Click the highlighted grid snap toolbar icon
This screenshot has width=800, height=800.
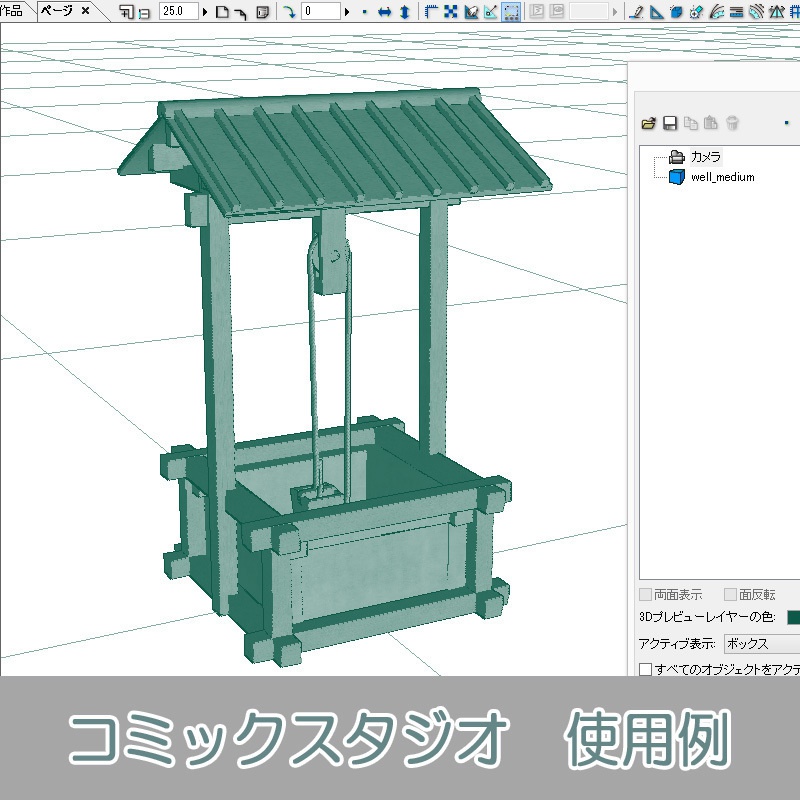click(511, 12)
